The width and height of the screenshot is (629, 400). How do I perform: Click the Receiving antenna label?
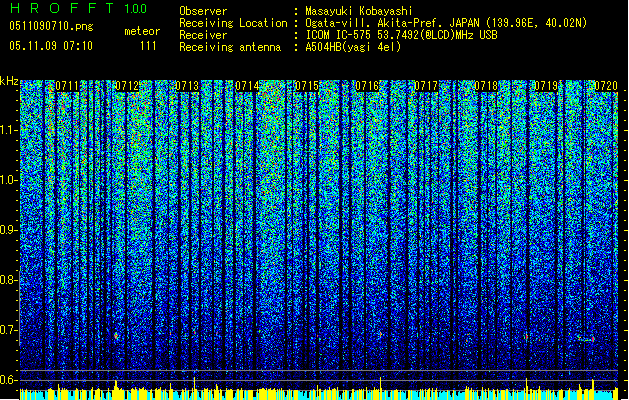coord(230,47)
